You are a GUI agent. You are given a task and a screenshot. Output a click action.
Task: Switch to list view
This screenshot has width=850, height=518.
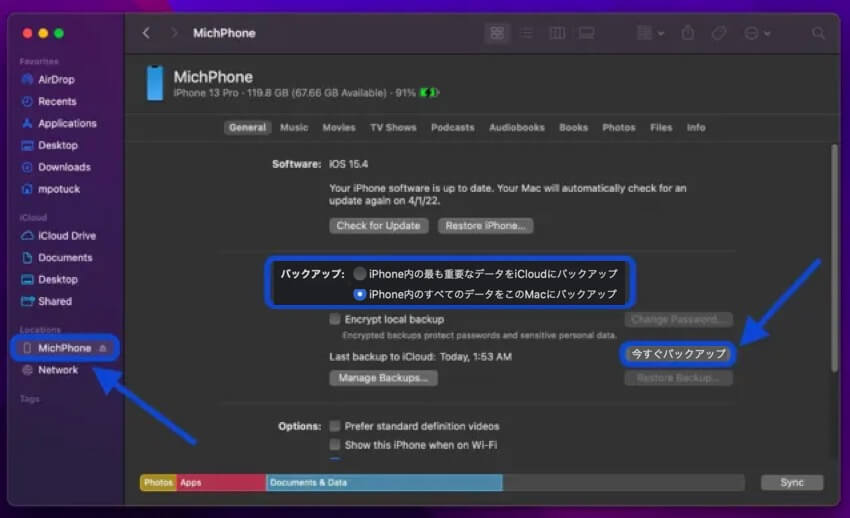(x=526, y=33)
